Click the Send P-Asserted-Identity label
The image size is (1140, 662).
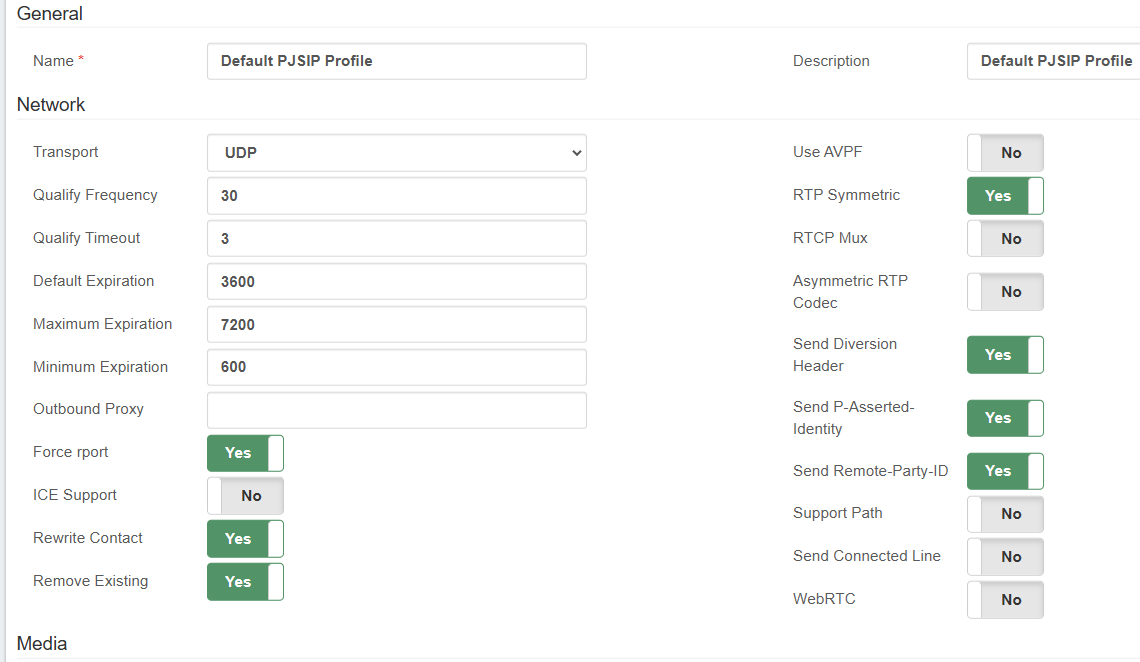(x=854, y=418)
